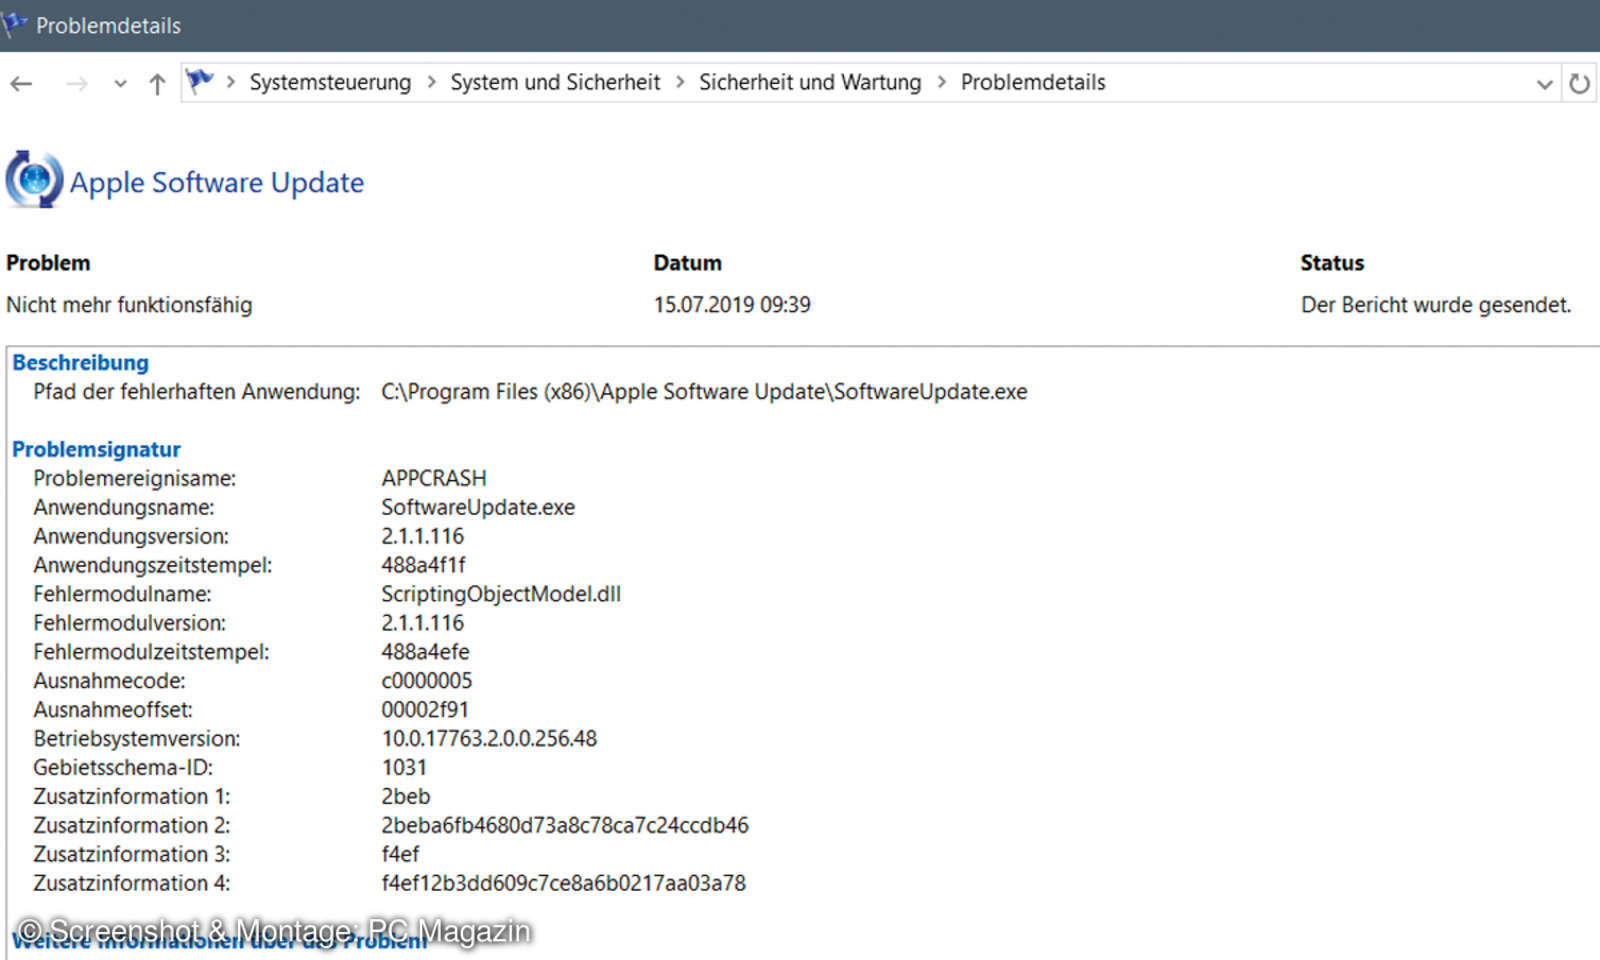Go up one level with the Up arrow

coord(157,84)
